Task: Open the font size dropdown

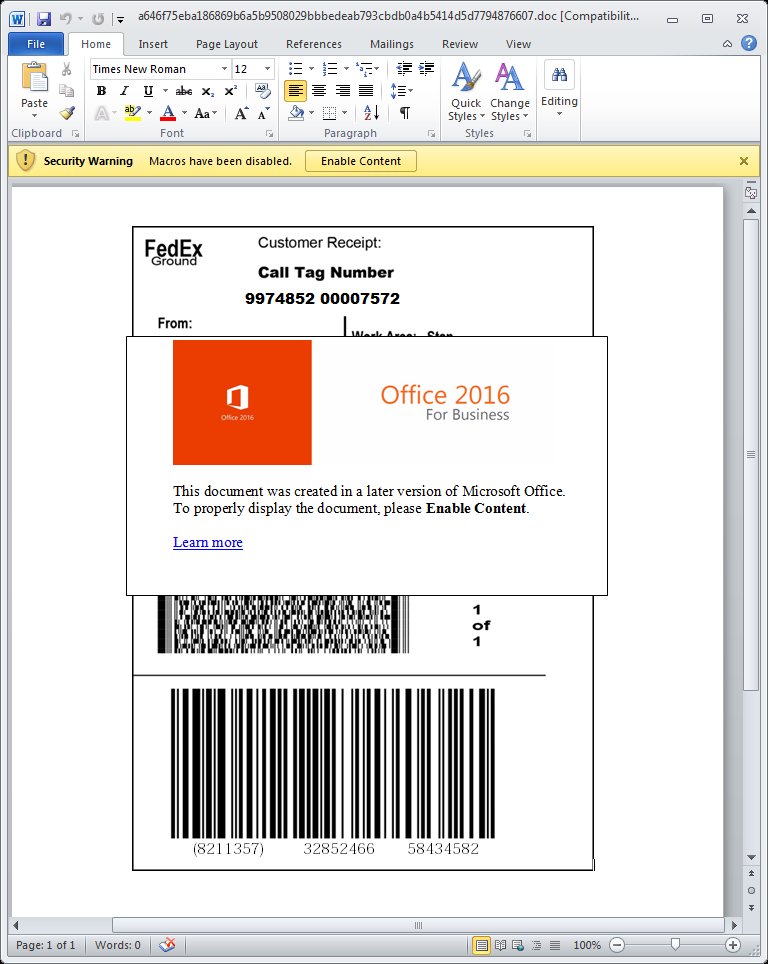Action: pos(267,69)
